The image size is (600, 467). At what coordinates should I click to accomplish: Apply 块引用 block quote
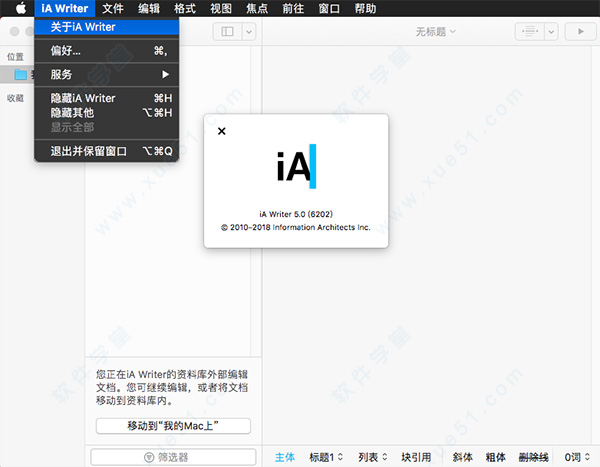click(x=416, y=457)
